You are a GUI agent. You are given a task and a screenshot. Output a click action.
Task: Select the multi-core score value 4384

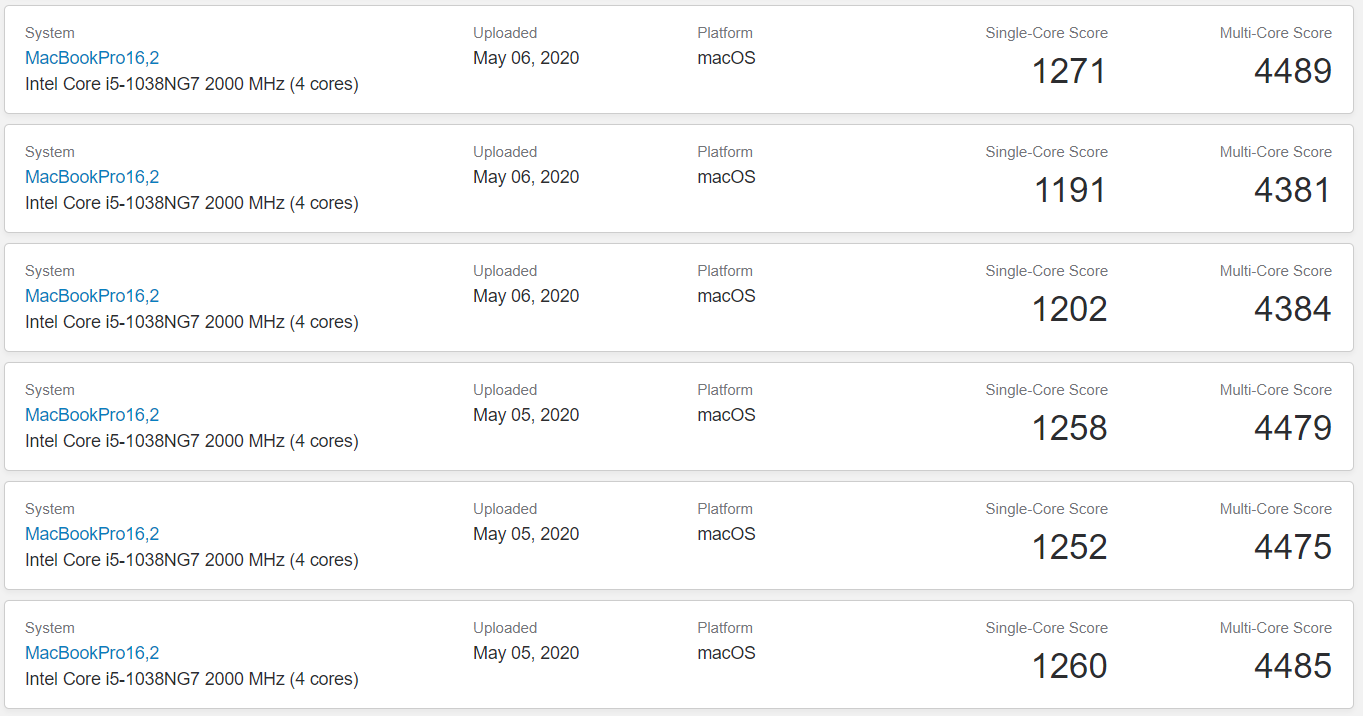(1292, 309)
